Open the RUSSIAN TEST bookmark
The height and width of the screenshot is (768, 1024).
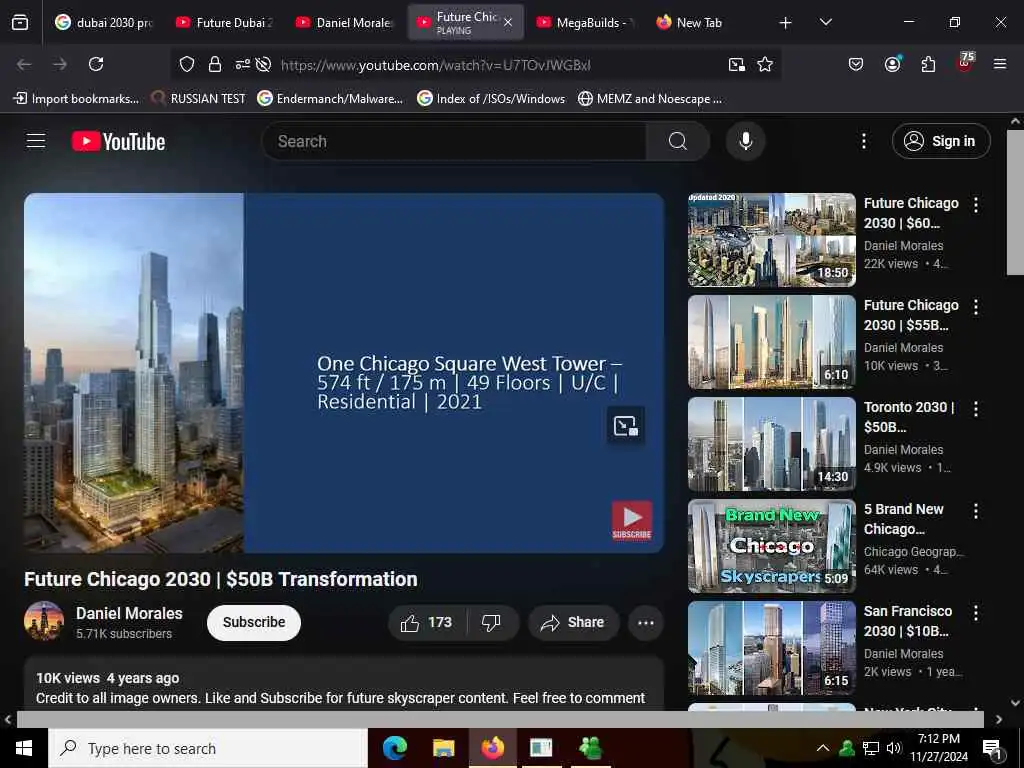(199, 99)
